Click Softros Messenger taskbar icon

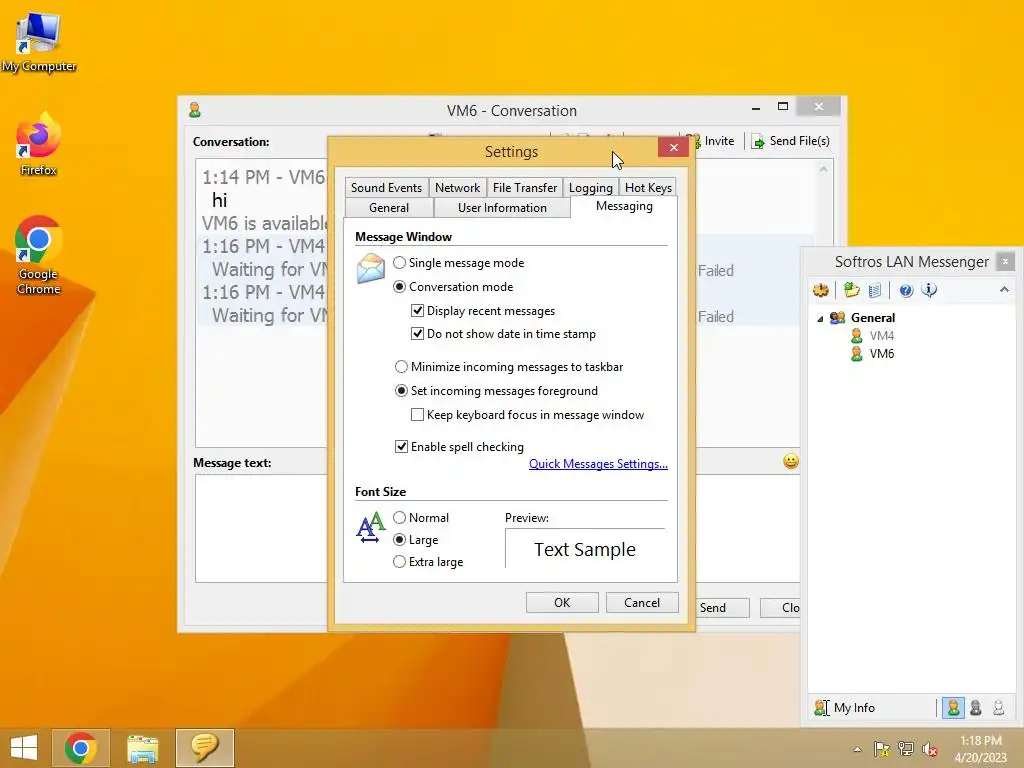pyautogui.click(x=204, y=748)
